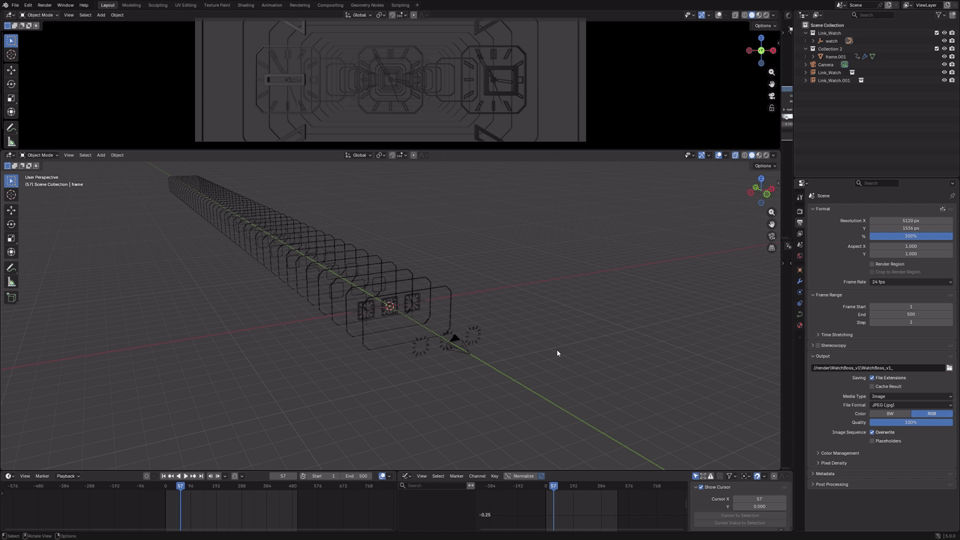The image size is (960, 540).
Task: Select the Transform tool in lower viewport toolbar
Action: click(11, 252)
